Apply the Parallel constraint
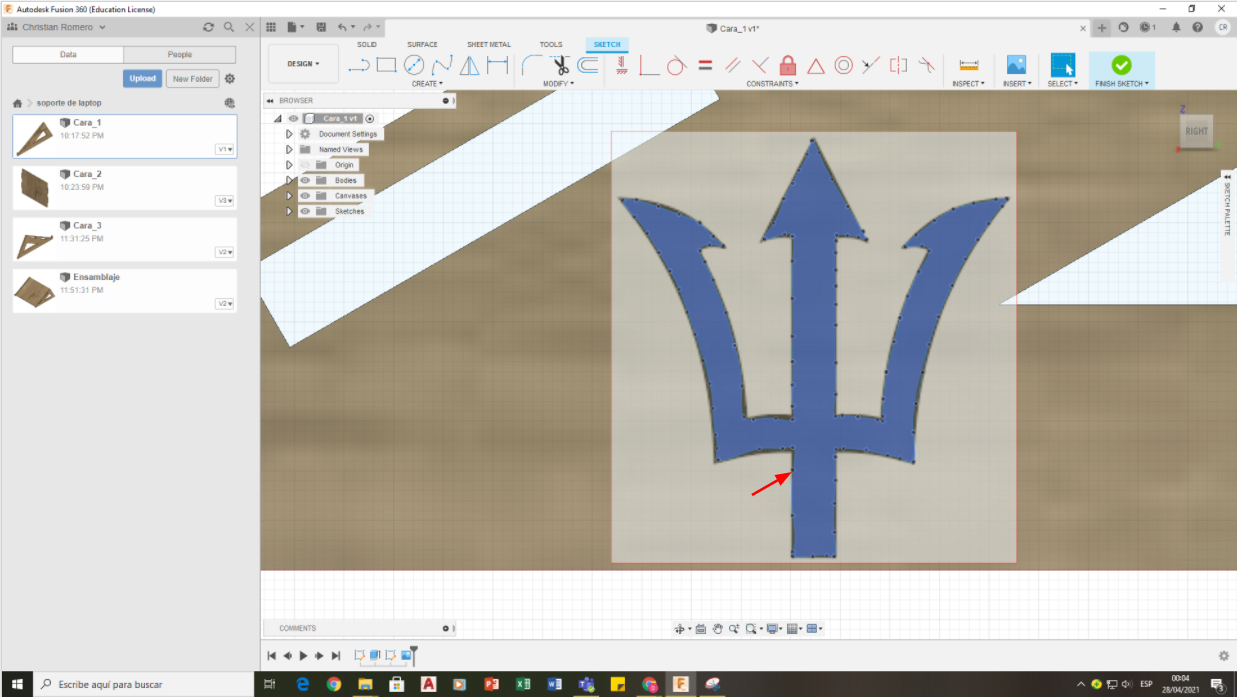Screen dimensions: 1237x697 click(x=732, y=66)
